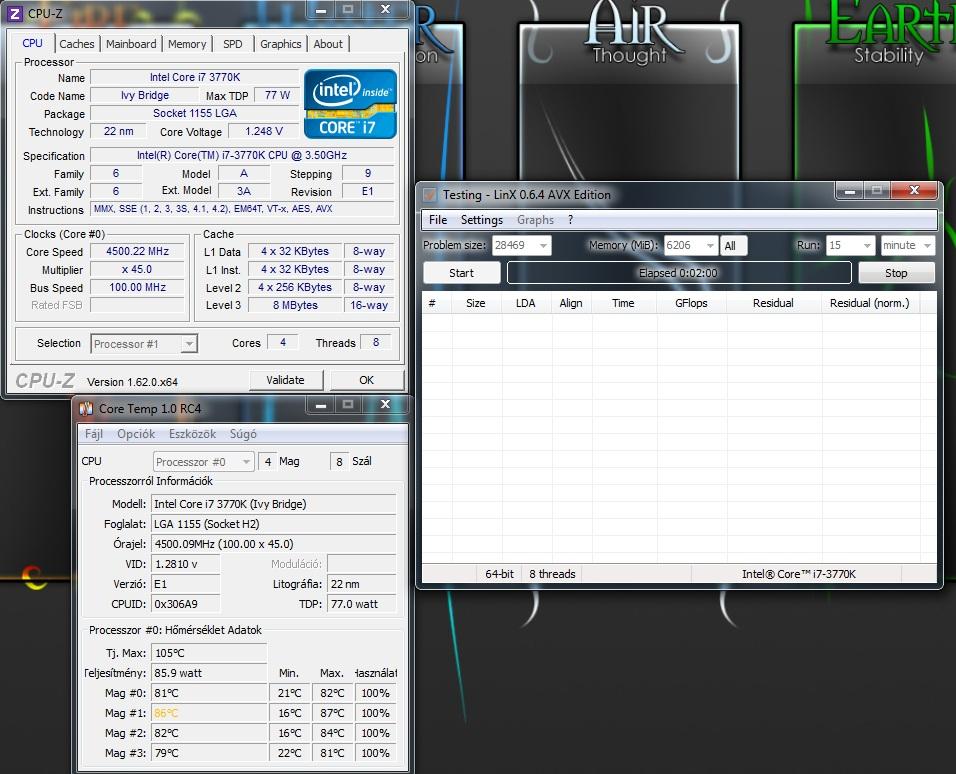Viewport: 956px width, 774px height.
Task: Click the Mag #0 81°C temperature reading
Action: coord(209,693)
